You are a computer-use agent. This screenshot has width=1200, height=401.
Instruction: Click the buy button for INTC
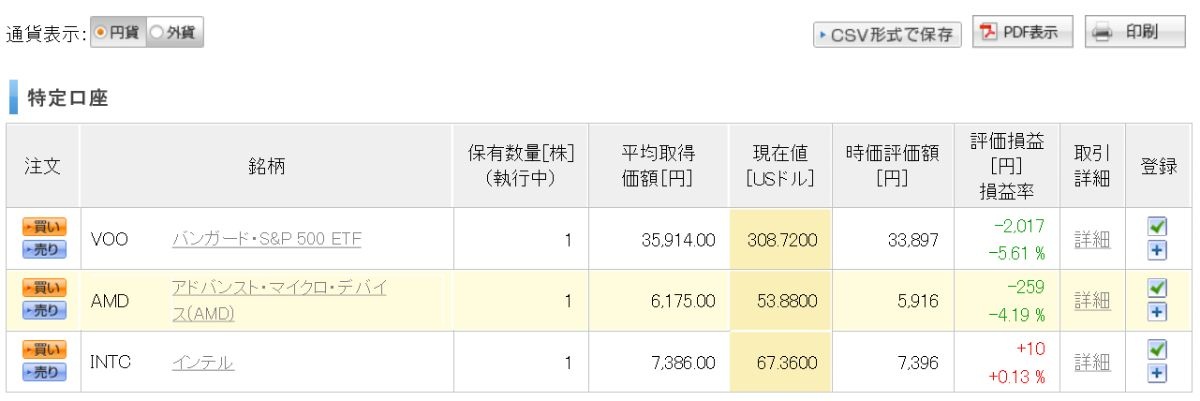(x=43, y=351)
